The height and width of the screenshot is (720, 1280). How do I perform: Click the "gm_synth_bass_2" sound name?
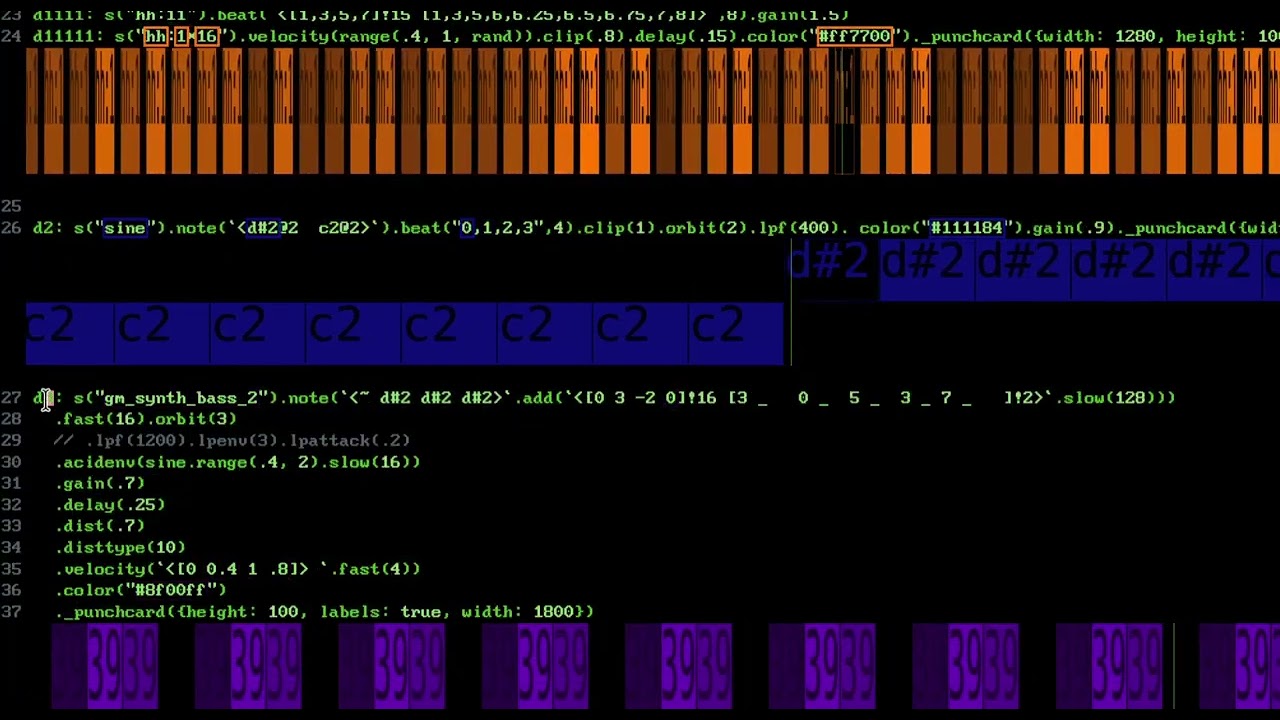(180, 398)
